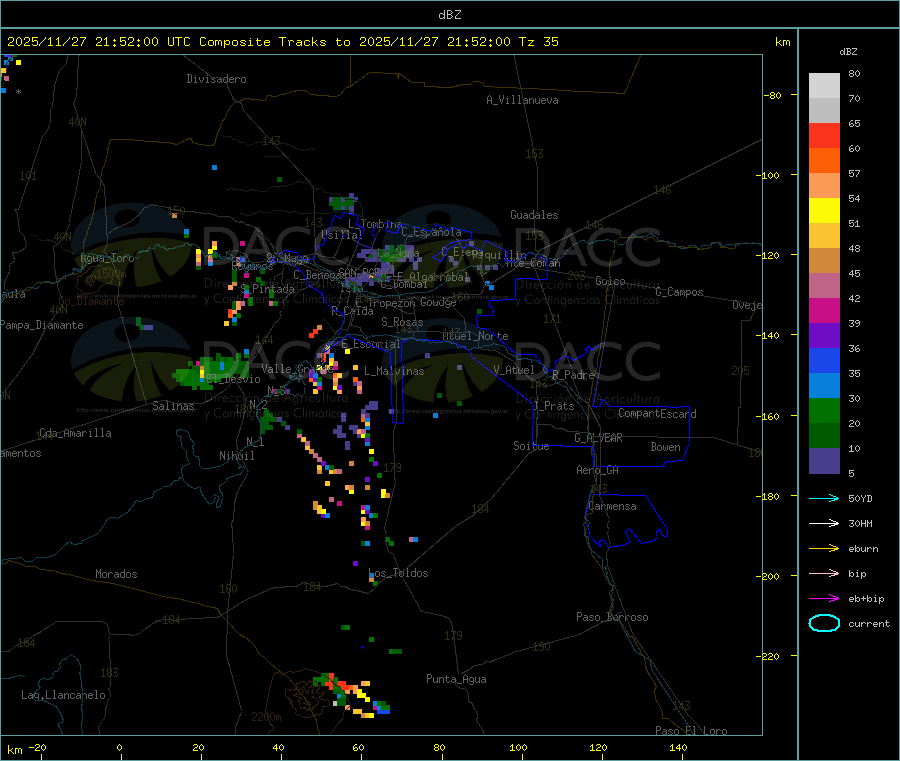The height and width of the screenshot is (761, 900).
Task: Click the C_Española map label
Action: tap(432, 232)
